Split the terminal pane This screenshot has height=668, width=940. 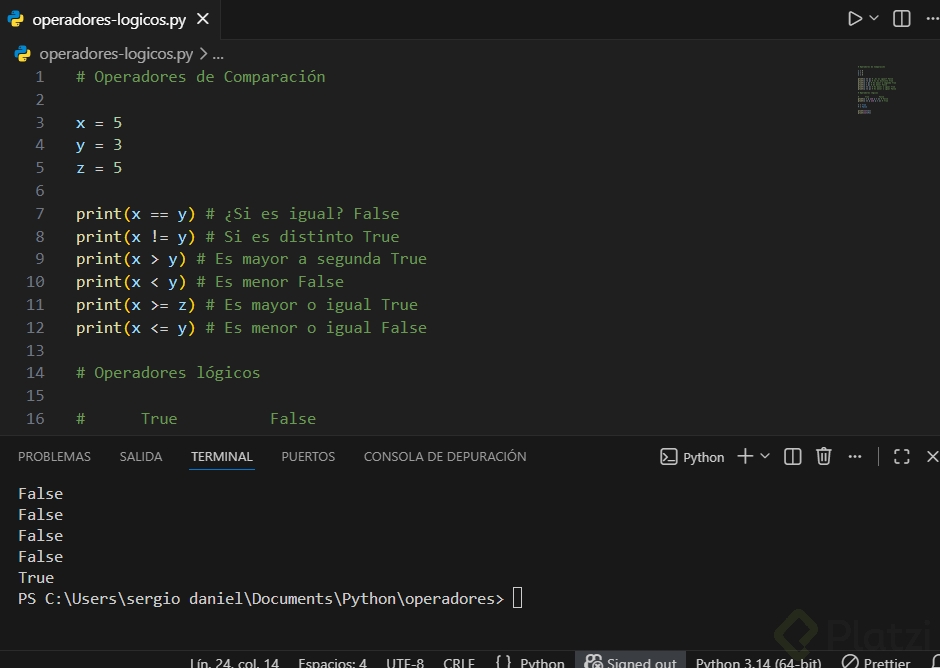pos(793,457)
